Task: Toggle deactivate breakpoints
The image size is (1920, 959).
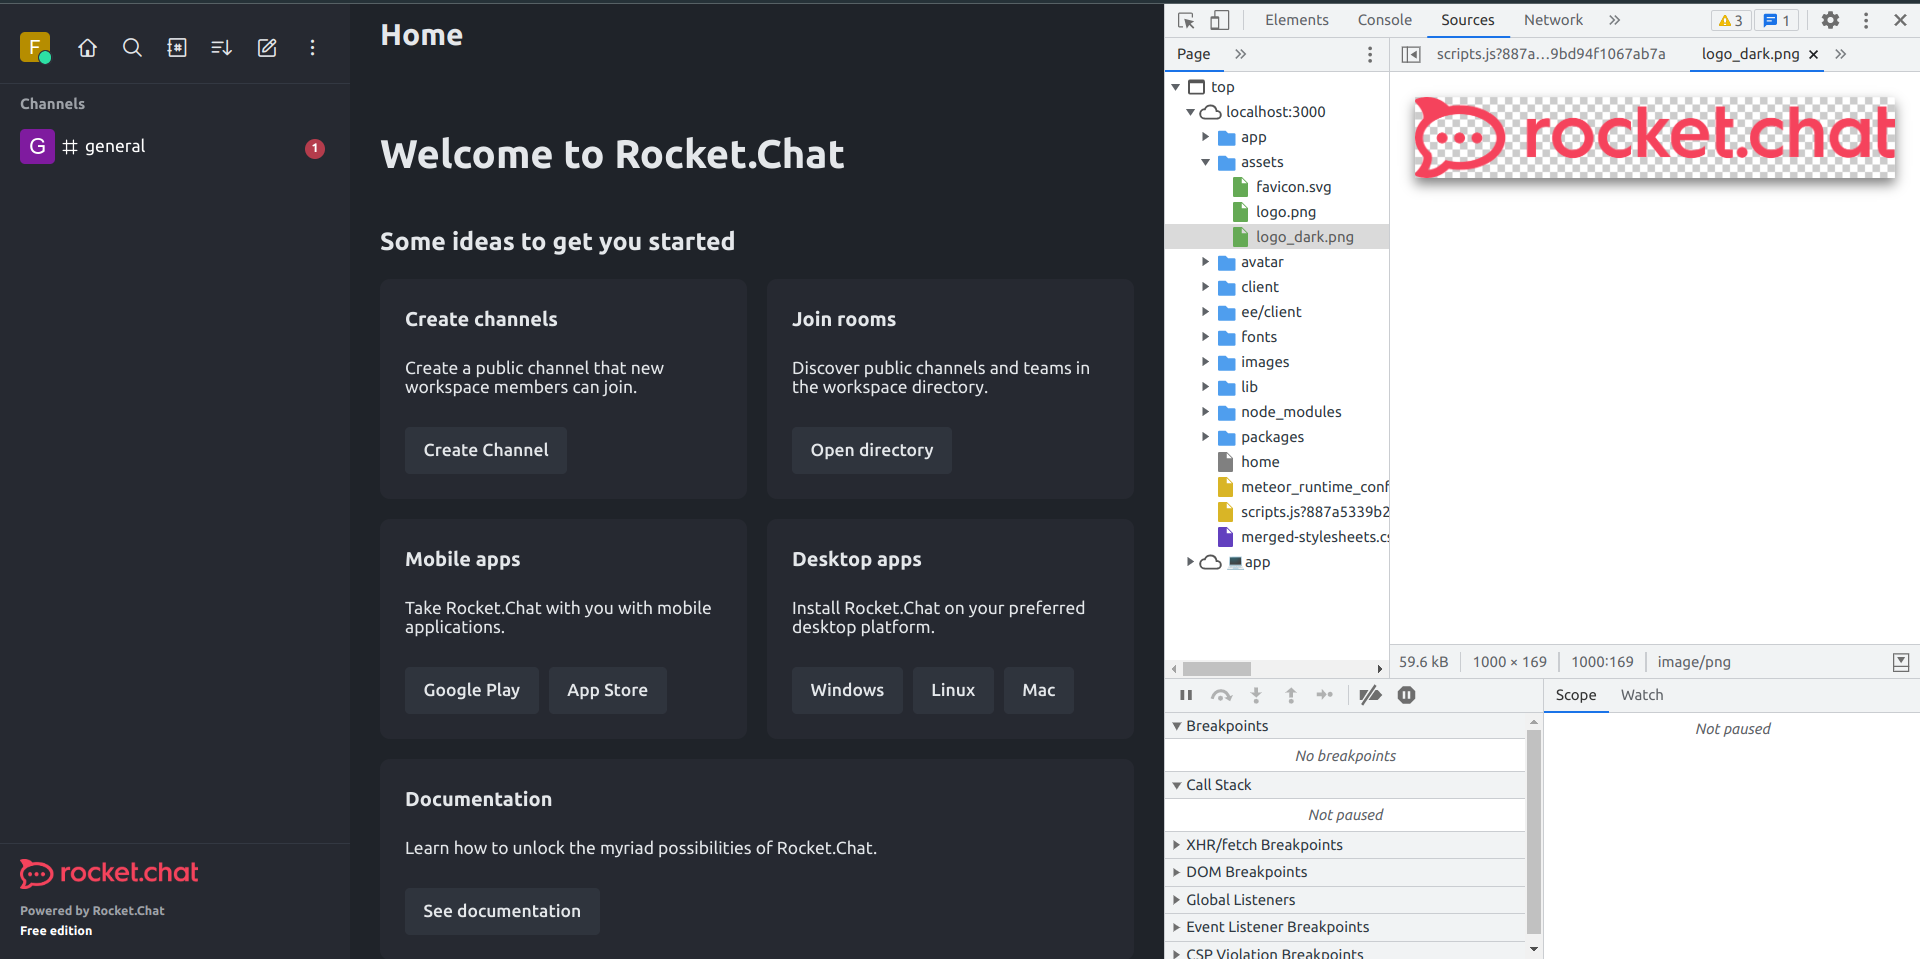Action: [1370, 695]
